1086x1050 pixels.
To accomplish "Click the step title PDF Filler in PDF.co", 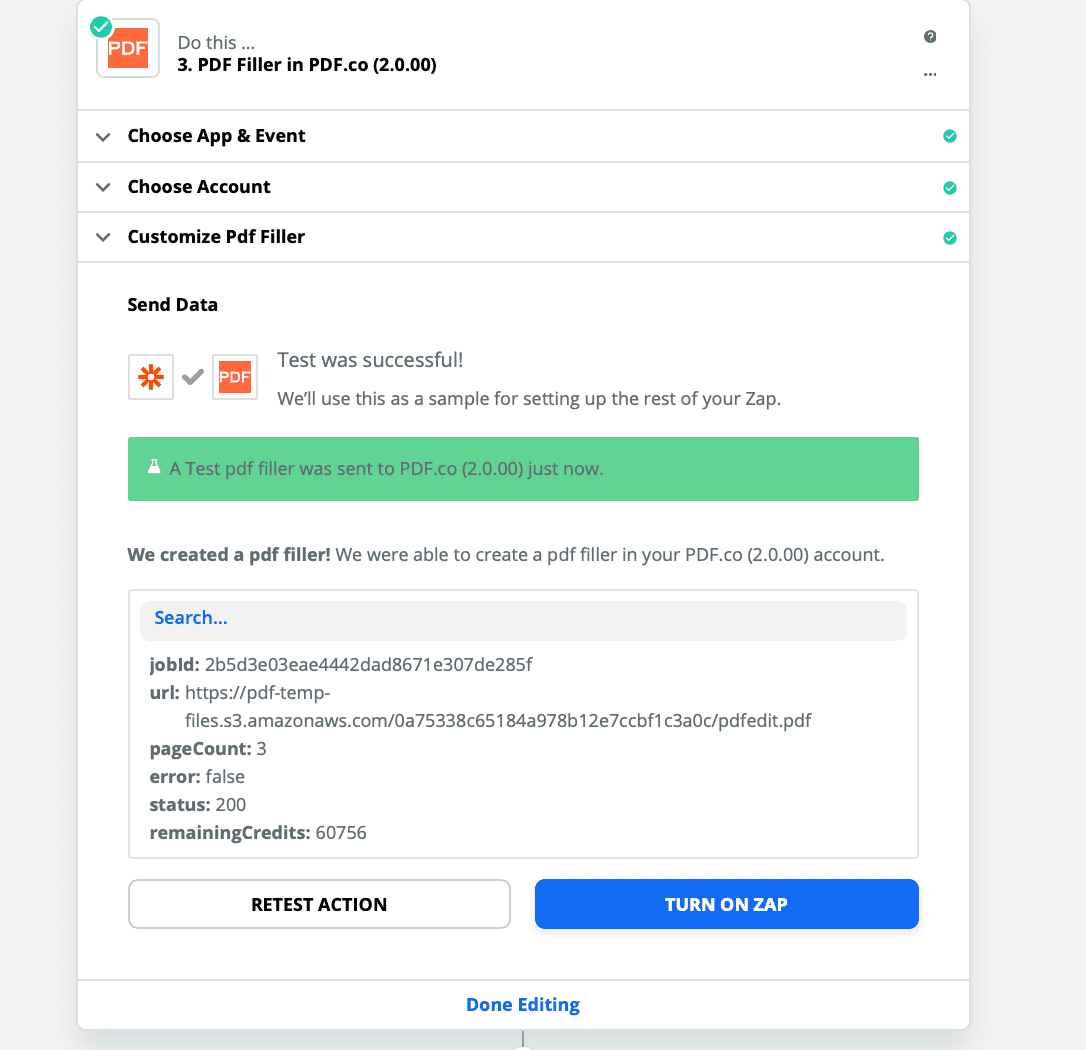I will coord(306,66).
